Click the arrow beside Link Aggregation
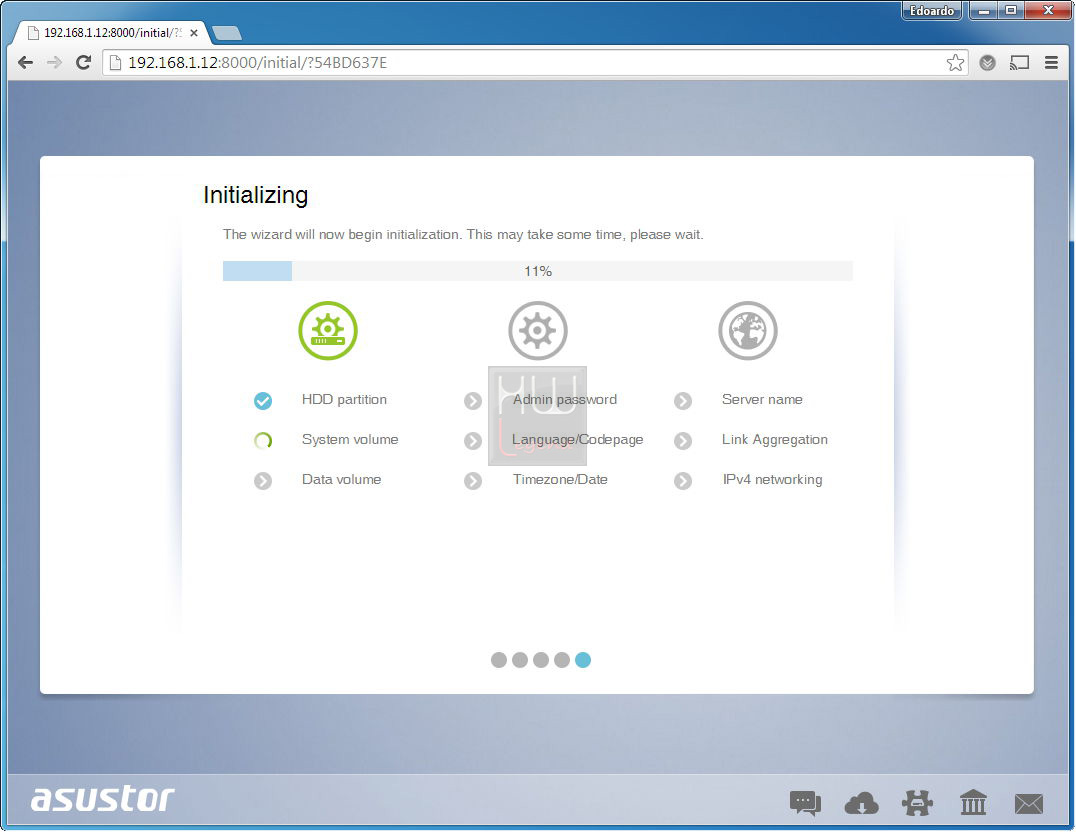 pos(683,440)
